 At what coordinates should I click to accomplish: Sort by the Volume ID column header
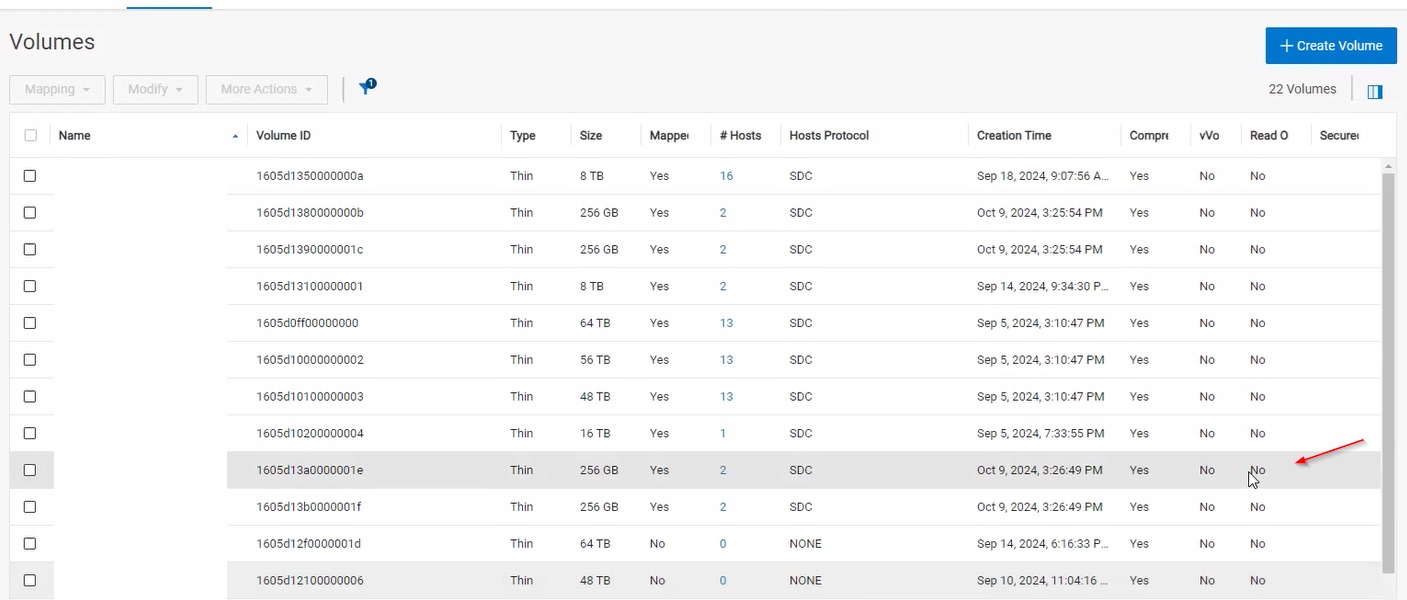(x=283, y=136)
